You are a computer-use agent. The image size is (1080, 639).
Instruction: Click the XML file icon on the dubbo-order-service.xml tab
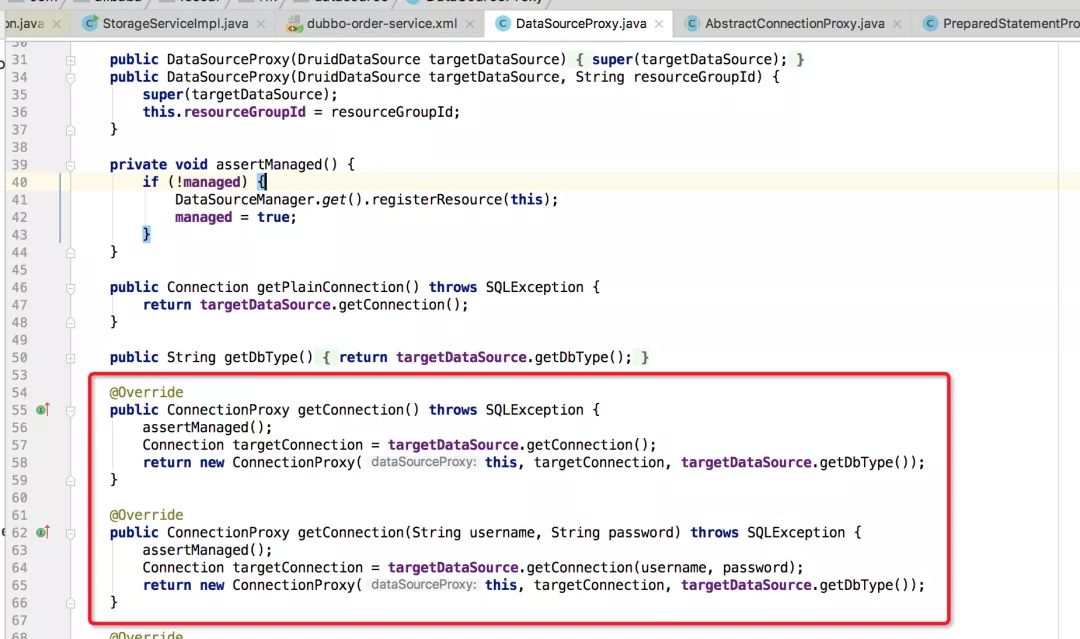(x=295, y=25)
